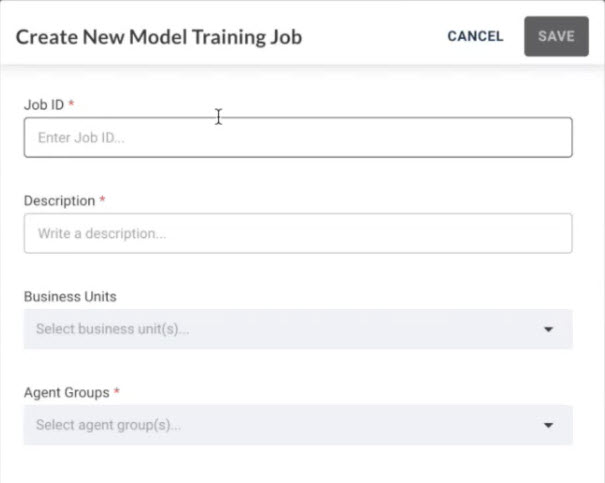Click the CANCEL button
The height and width of the screenshot is (483, 605).
tap(475, 36)
